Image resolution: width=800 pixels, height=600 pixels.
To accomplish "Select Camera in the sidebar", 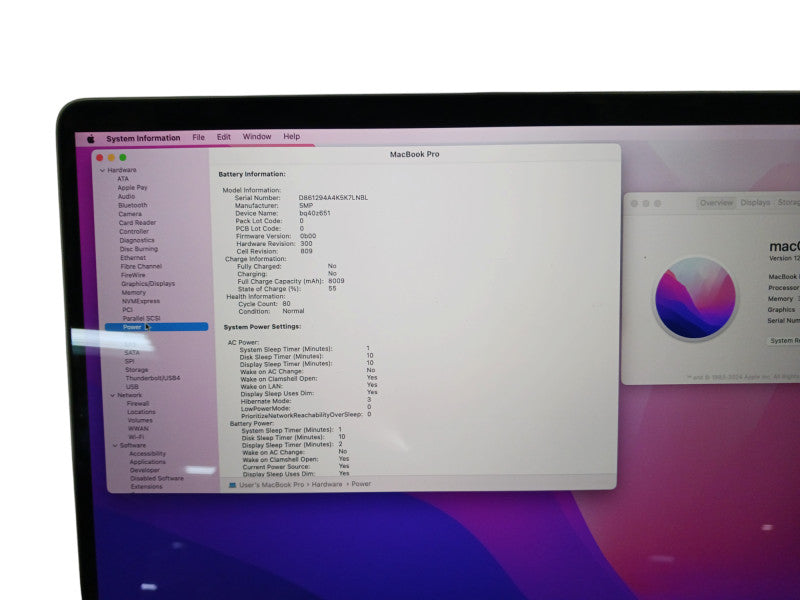I will [x=130, y=214].
